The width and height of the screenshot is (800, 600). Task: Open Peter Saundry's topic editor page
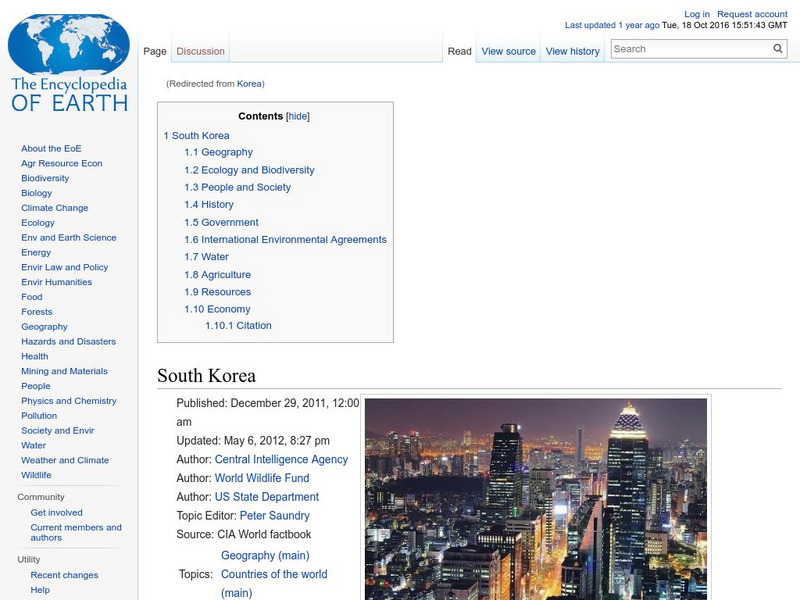(x=276, y=516)
